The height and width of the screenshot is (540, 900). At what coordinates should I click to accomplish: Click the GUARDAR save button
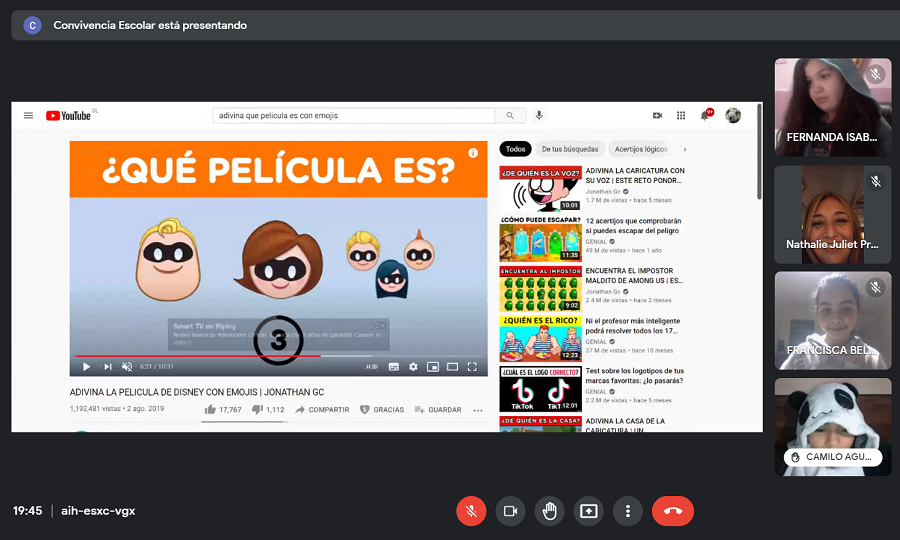click(x=438, y=410)
